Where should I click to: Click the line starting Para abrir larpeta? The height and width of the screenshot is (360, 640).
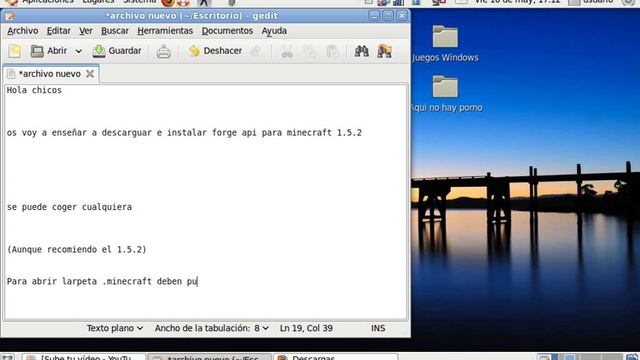tap(102, 281)
